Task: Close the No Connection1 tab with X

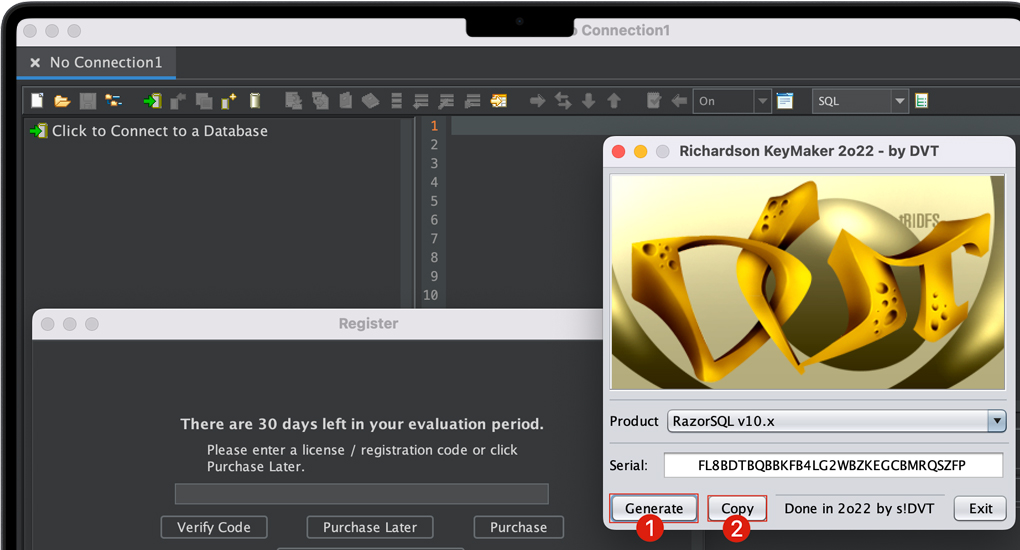Action: (x=35, y=62)
